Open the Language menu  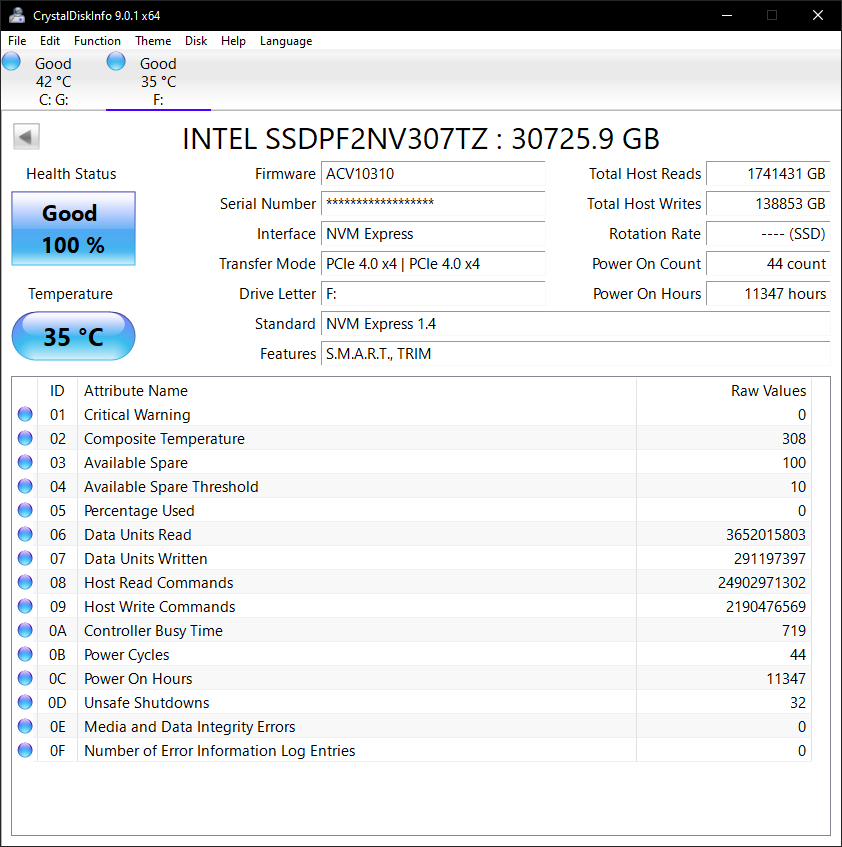pos(286,41)
